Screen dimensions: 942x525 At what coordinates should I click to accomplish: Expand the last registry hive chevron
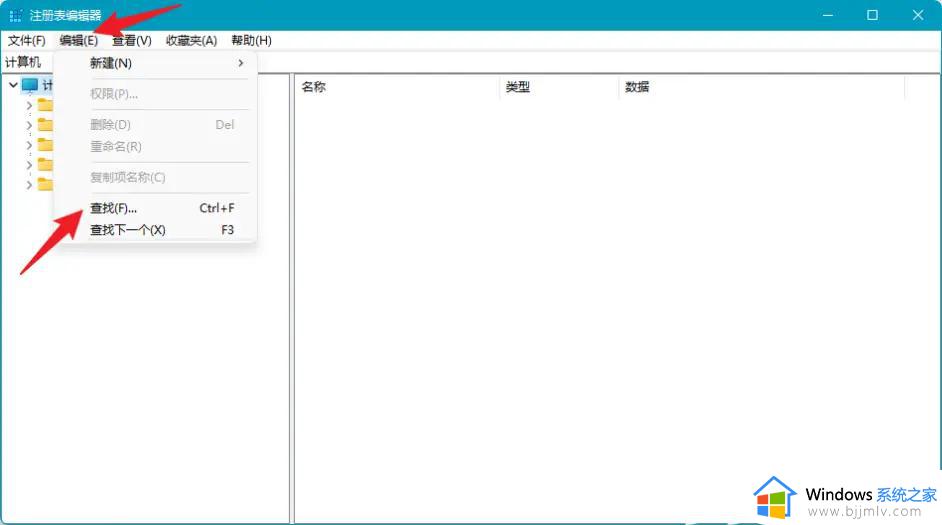click(29, 185)
